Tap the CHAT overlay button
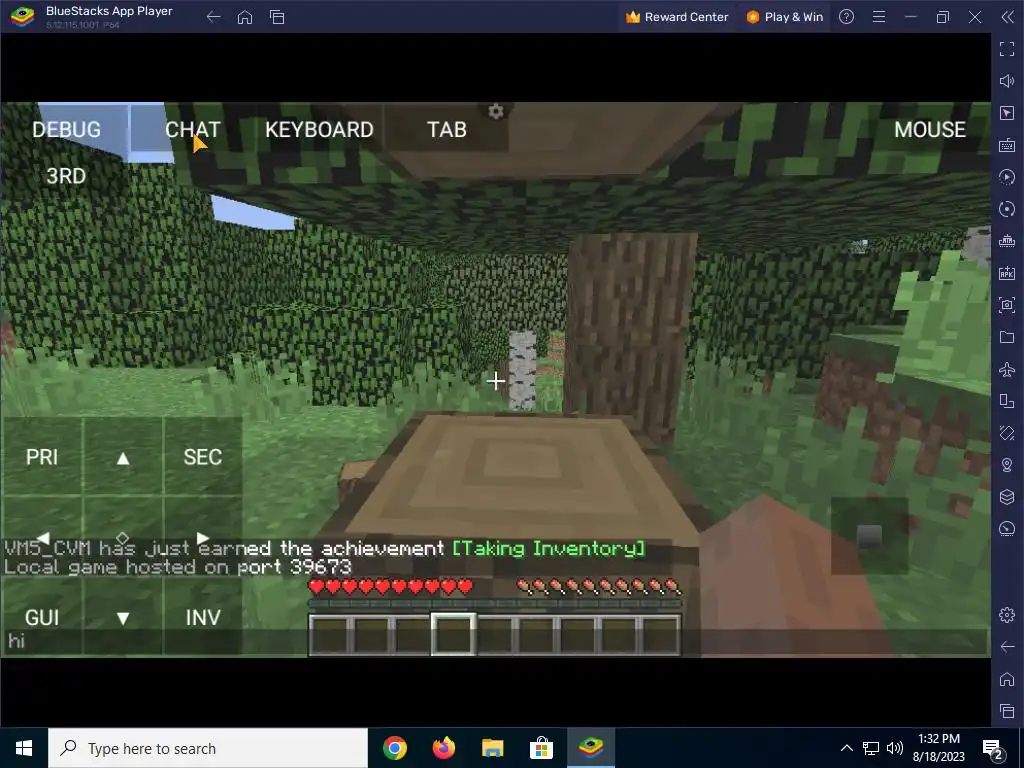 (x=193, y=129)
